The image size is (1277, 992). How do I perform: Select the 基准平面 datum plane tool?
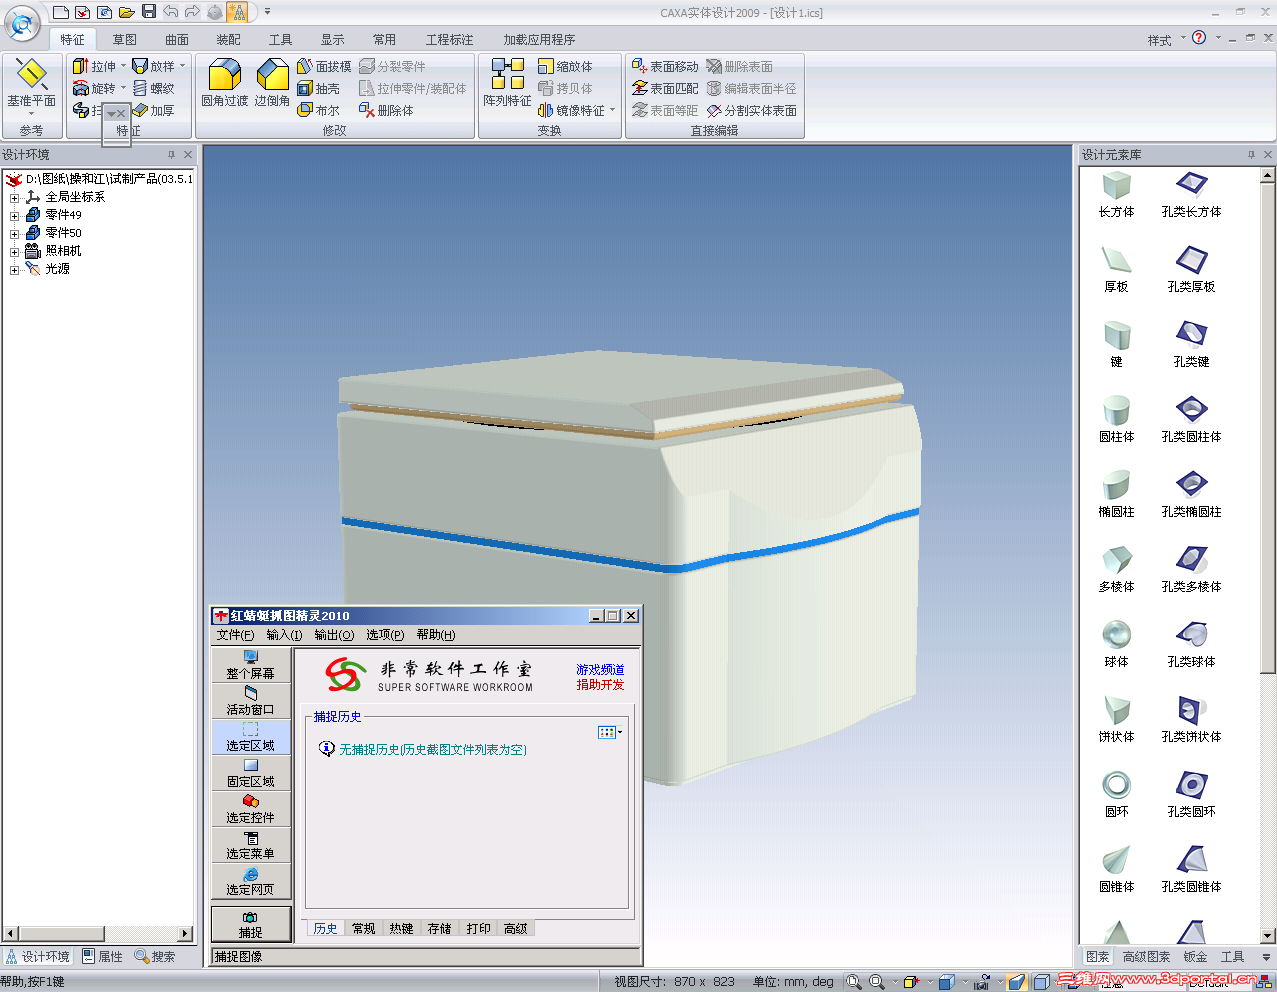click(x=31, y=84)
